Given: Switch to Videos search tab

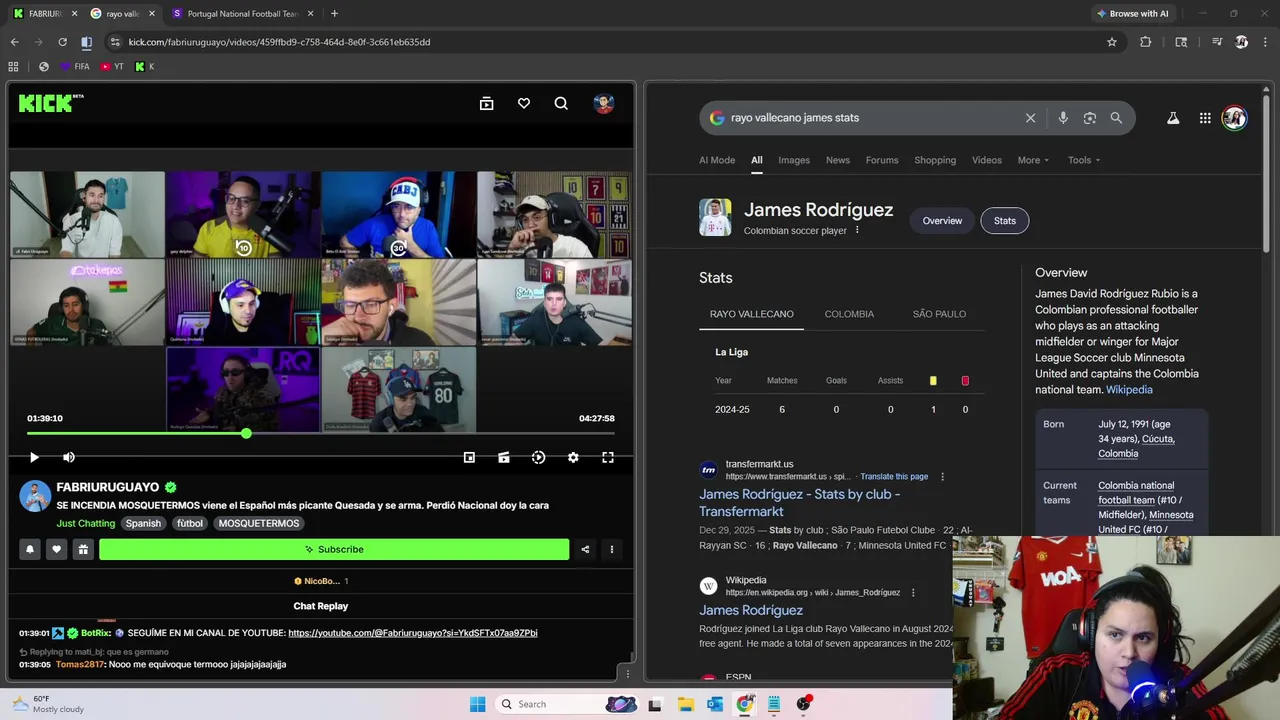Looking at the screenshot, I should [987, 160].
